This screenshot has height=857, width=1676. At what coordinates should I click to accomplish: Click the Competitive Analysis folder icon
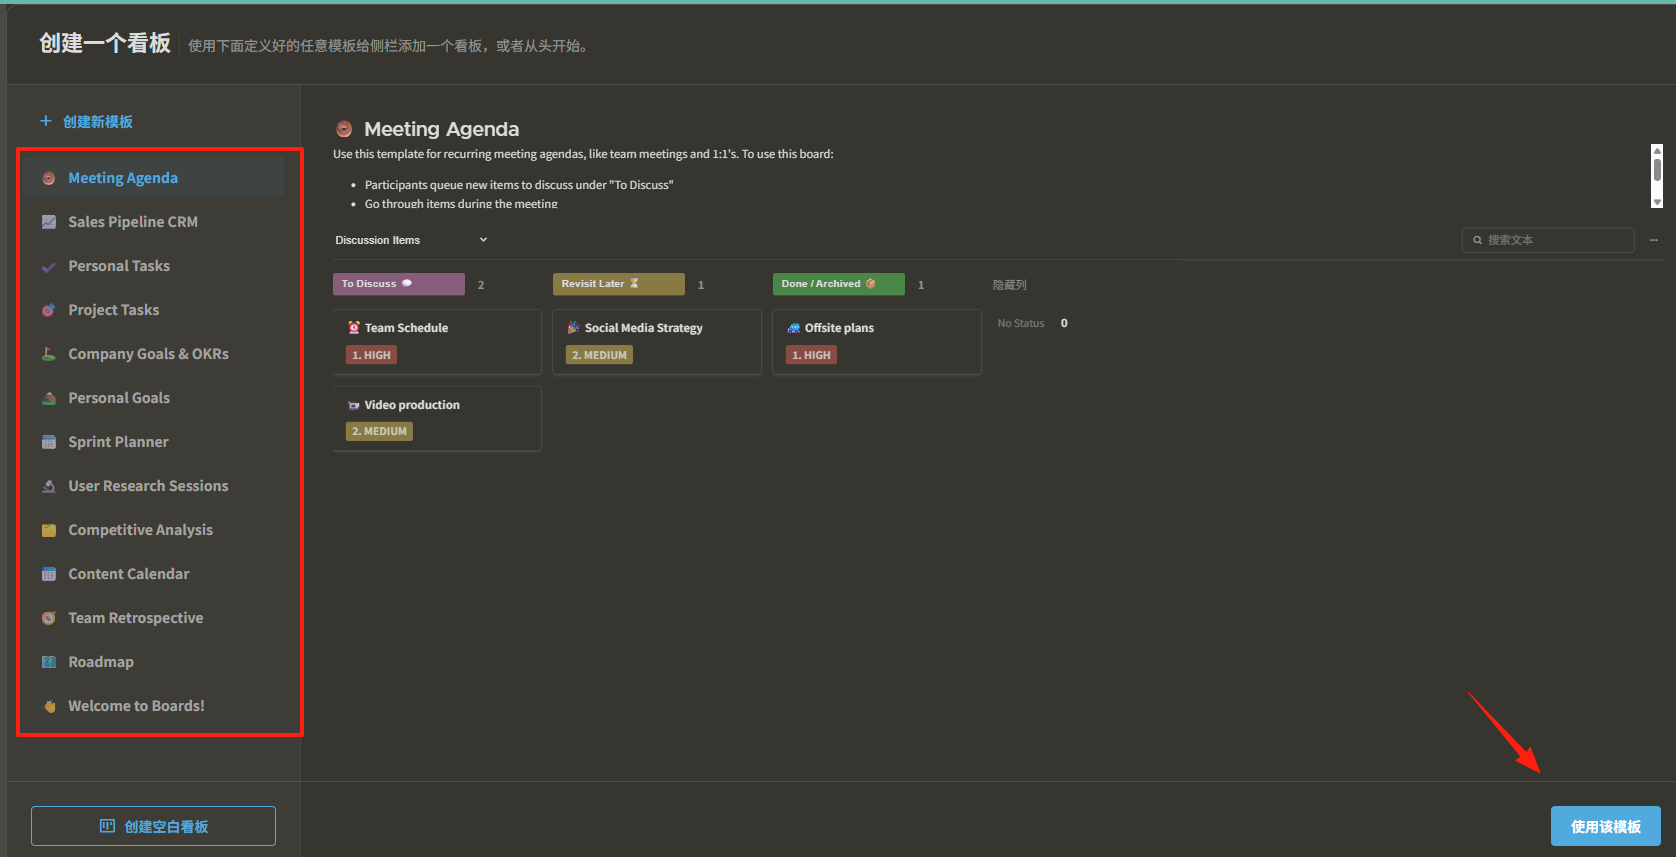[48, 530]
